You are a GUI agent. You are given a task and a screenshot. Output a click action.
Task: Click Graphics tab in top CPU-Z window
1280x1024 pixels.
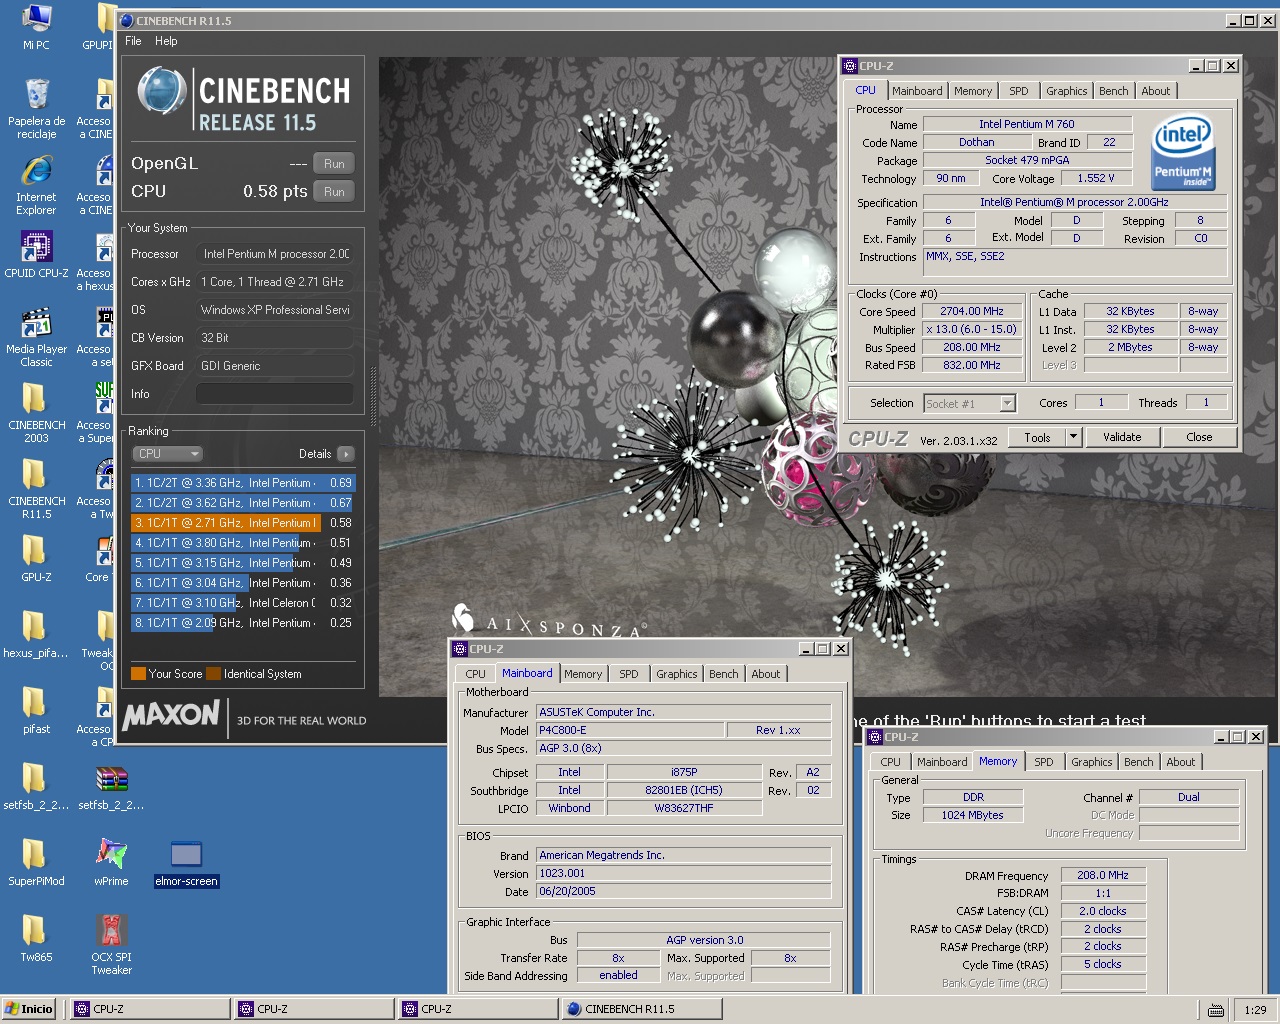tap(1066, 91)
